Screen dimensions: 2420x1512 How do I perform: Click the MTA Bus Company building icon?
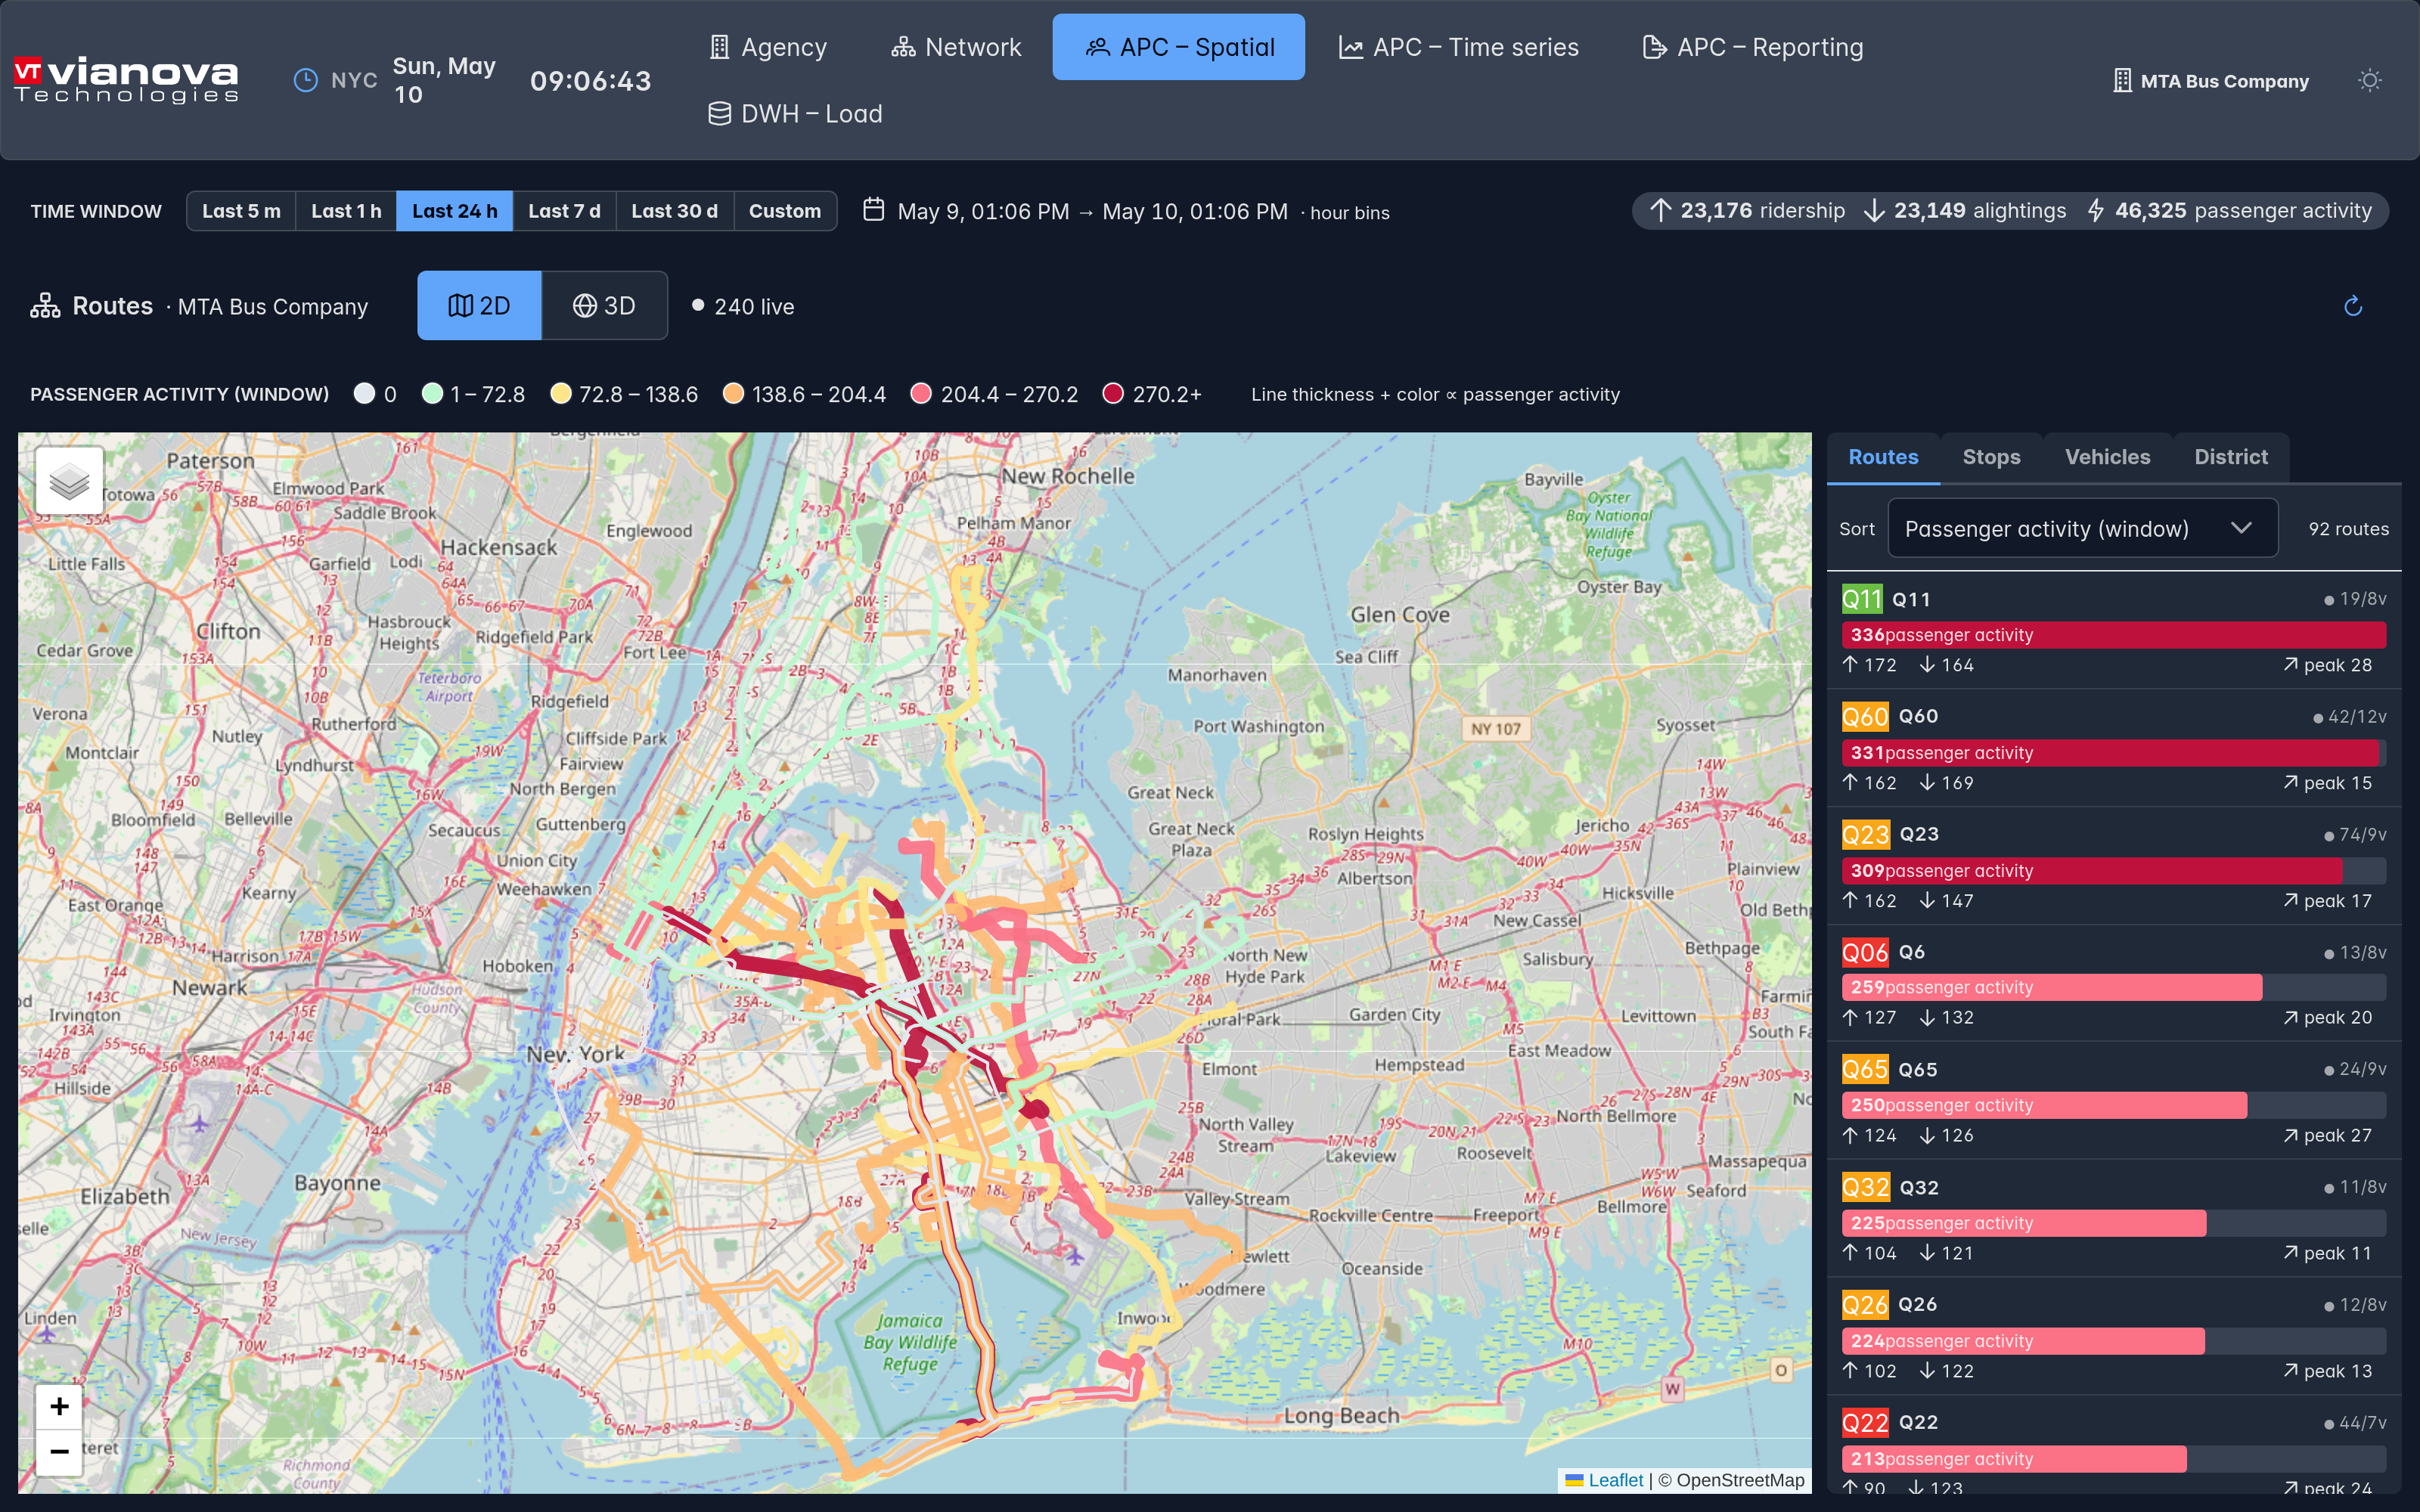pyautogui.click(x=2122, y=81)
